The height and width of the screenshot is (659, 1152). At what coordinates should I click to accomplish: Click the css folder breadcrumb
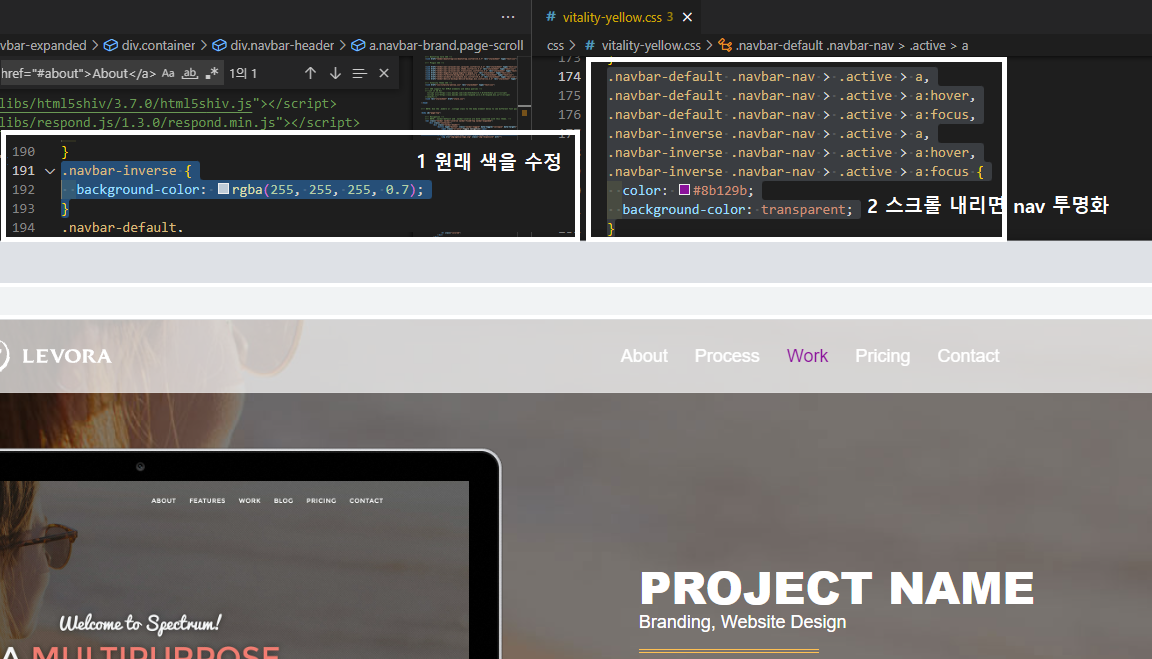pos(555,46)
